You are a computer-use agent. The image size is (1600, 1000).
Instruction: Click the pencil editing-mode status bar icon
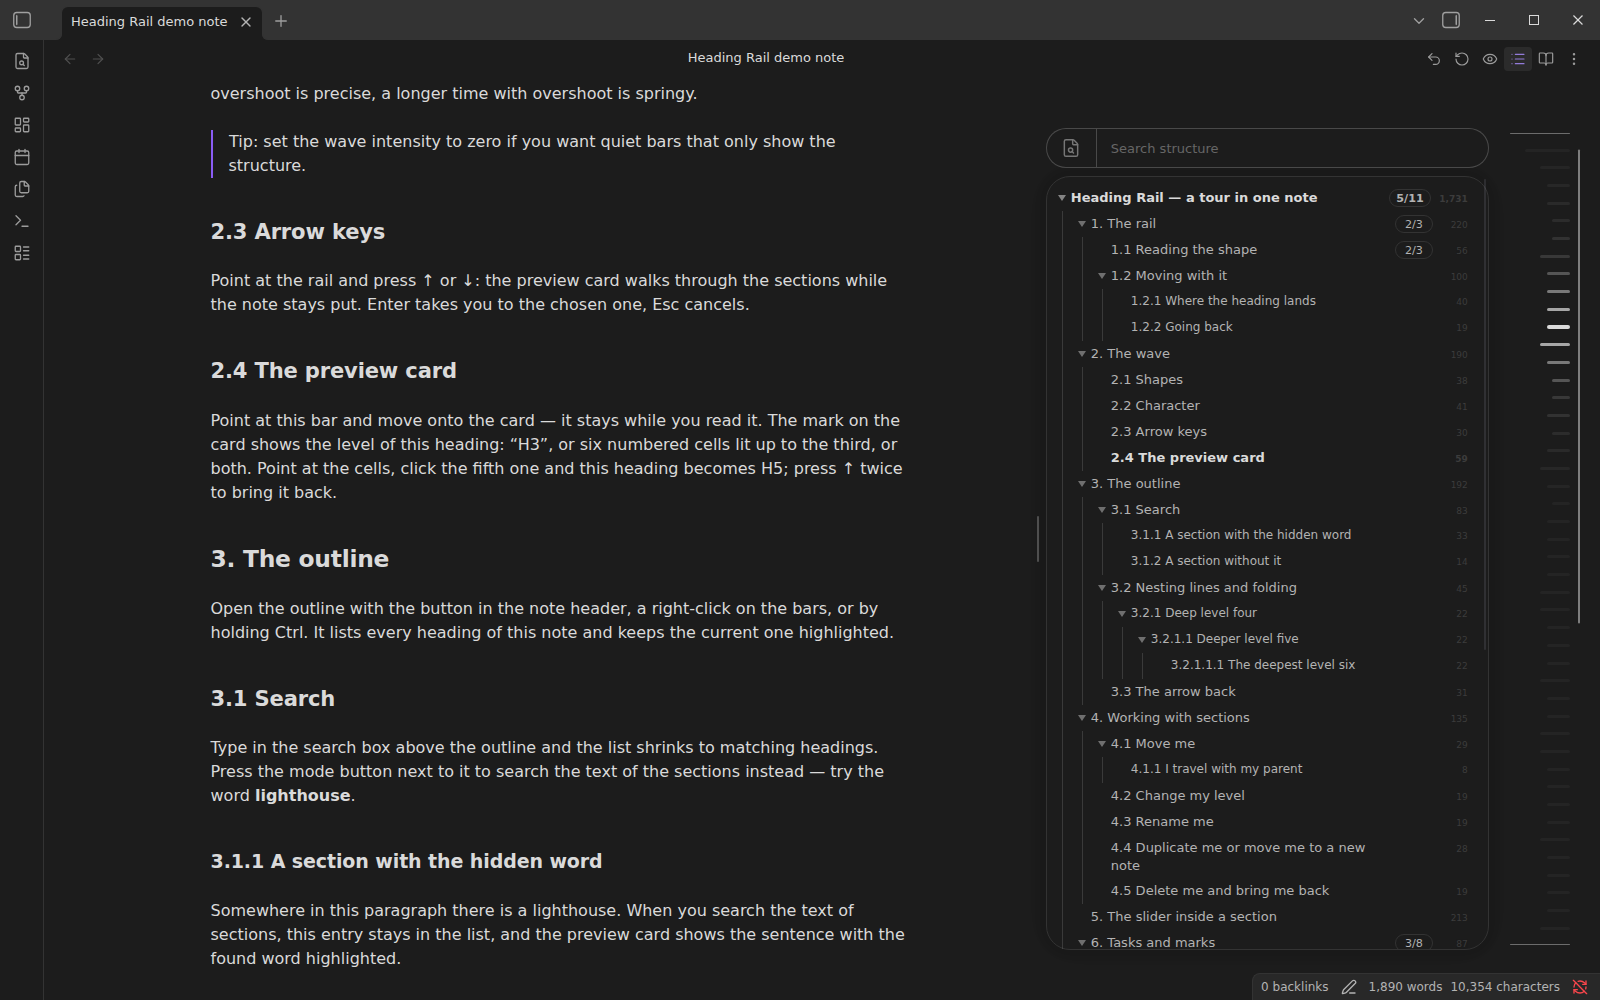[x=1349, y=987]
